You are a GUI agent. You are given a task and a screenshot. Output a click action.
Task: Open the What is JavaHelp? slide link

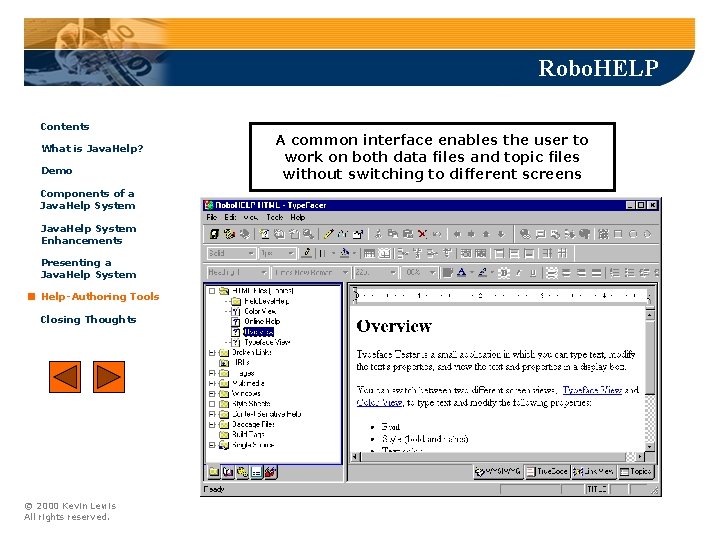92,149
